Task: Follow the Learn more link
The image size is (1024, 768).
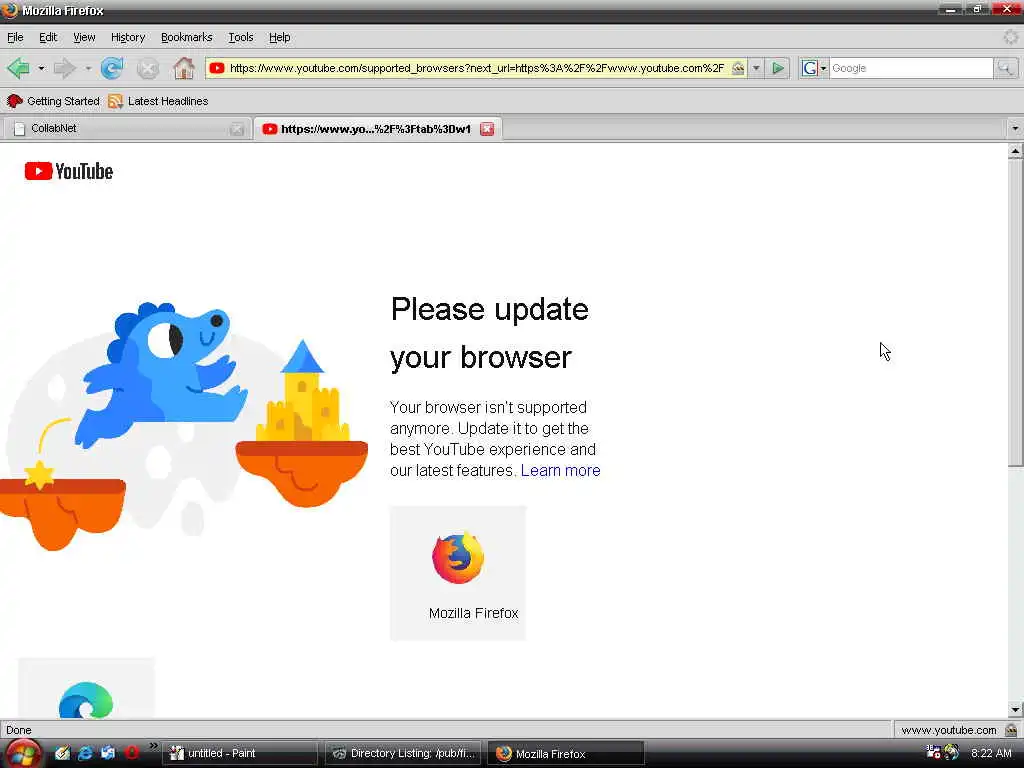Action: click(x=560, y=470)
